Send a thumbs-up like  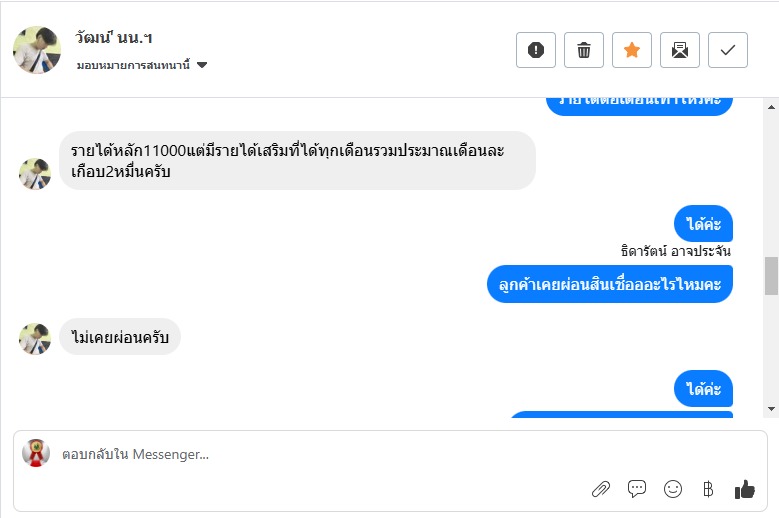(x=744, y=489)
